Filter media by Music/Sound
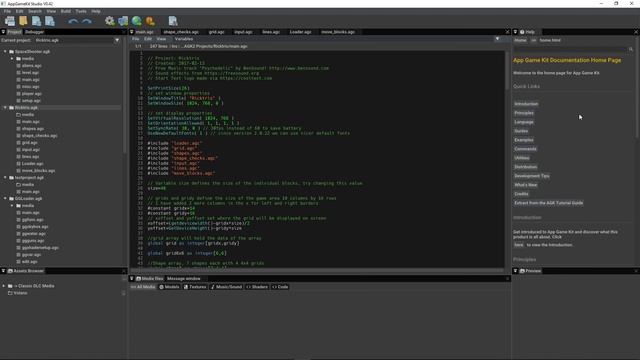Screen dimensions: 640x360 pos(227,287)
